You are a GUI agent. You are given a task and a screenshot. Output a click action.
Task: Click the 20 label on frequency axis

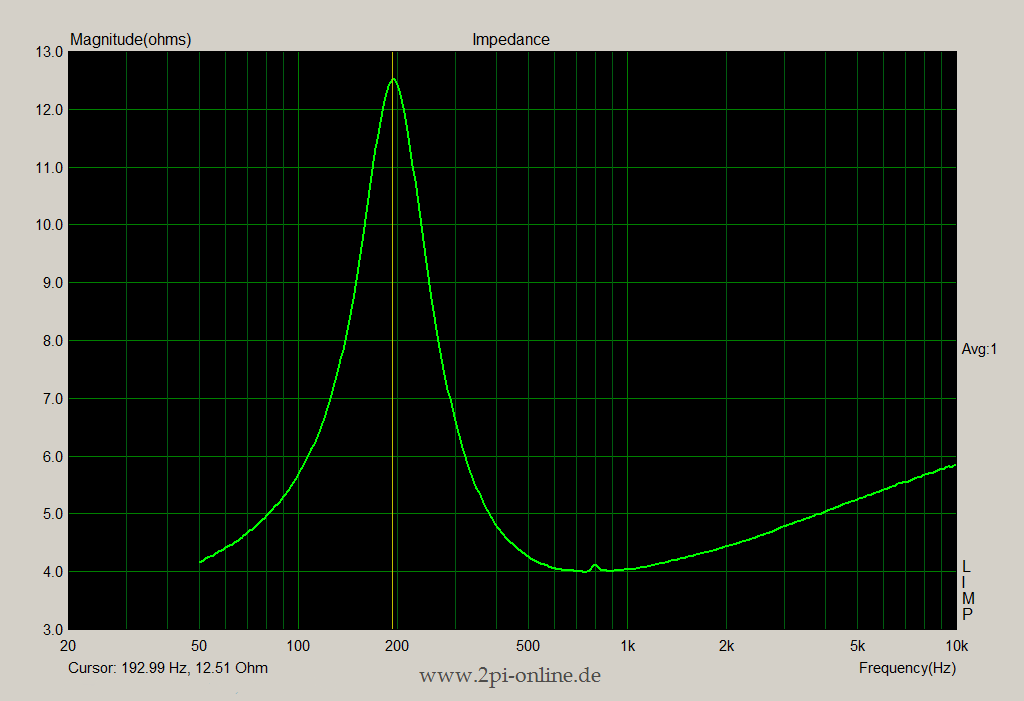tap(68, 646)
